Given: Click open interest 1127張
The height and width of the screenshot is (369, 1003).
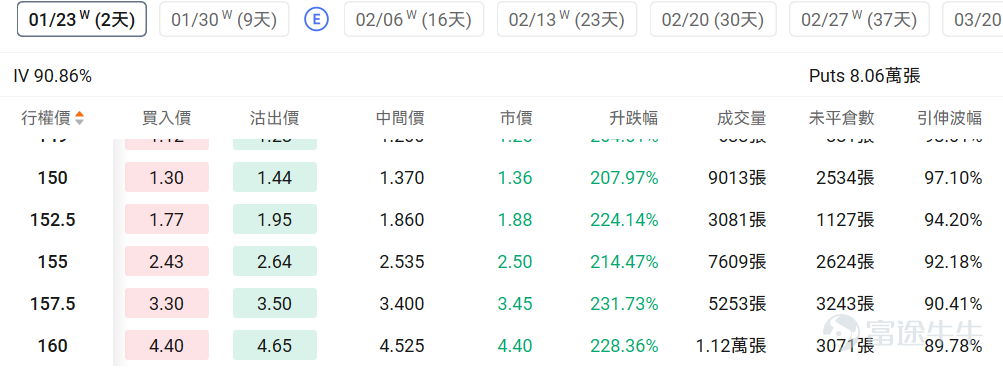Looking at the screenshot, I should coord(845,220).
